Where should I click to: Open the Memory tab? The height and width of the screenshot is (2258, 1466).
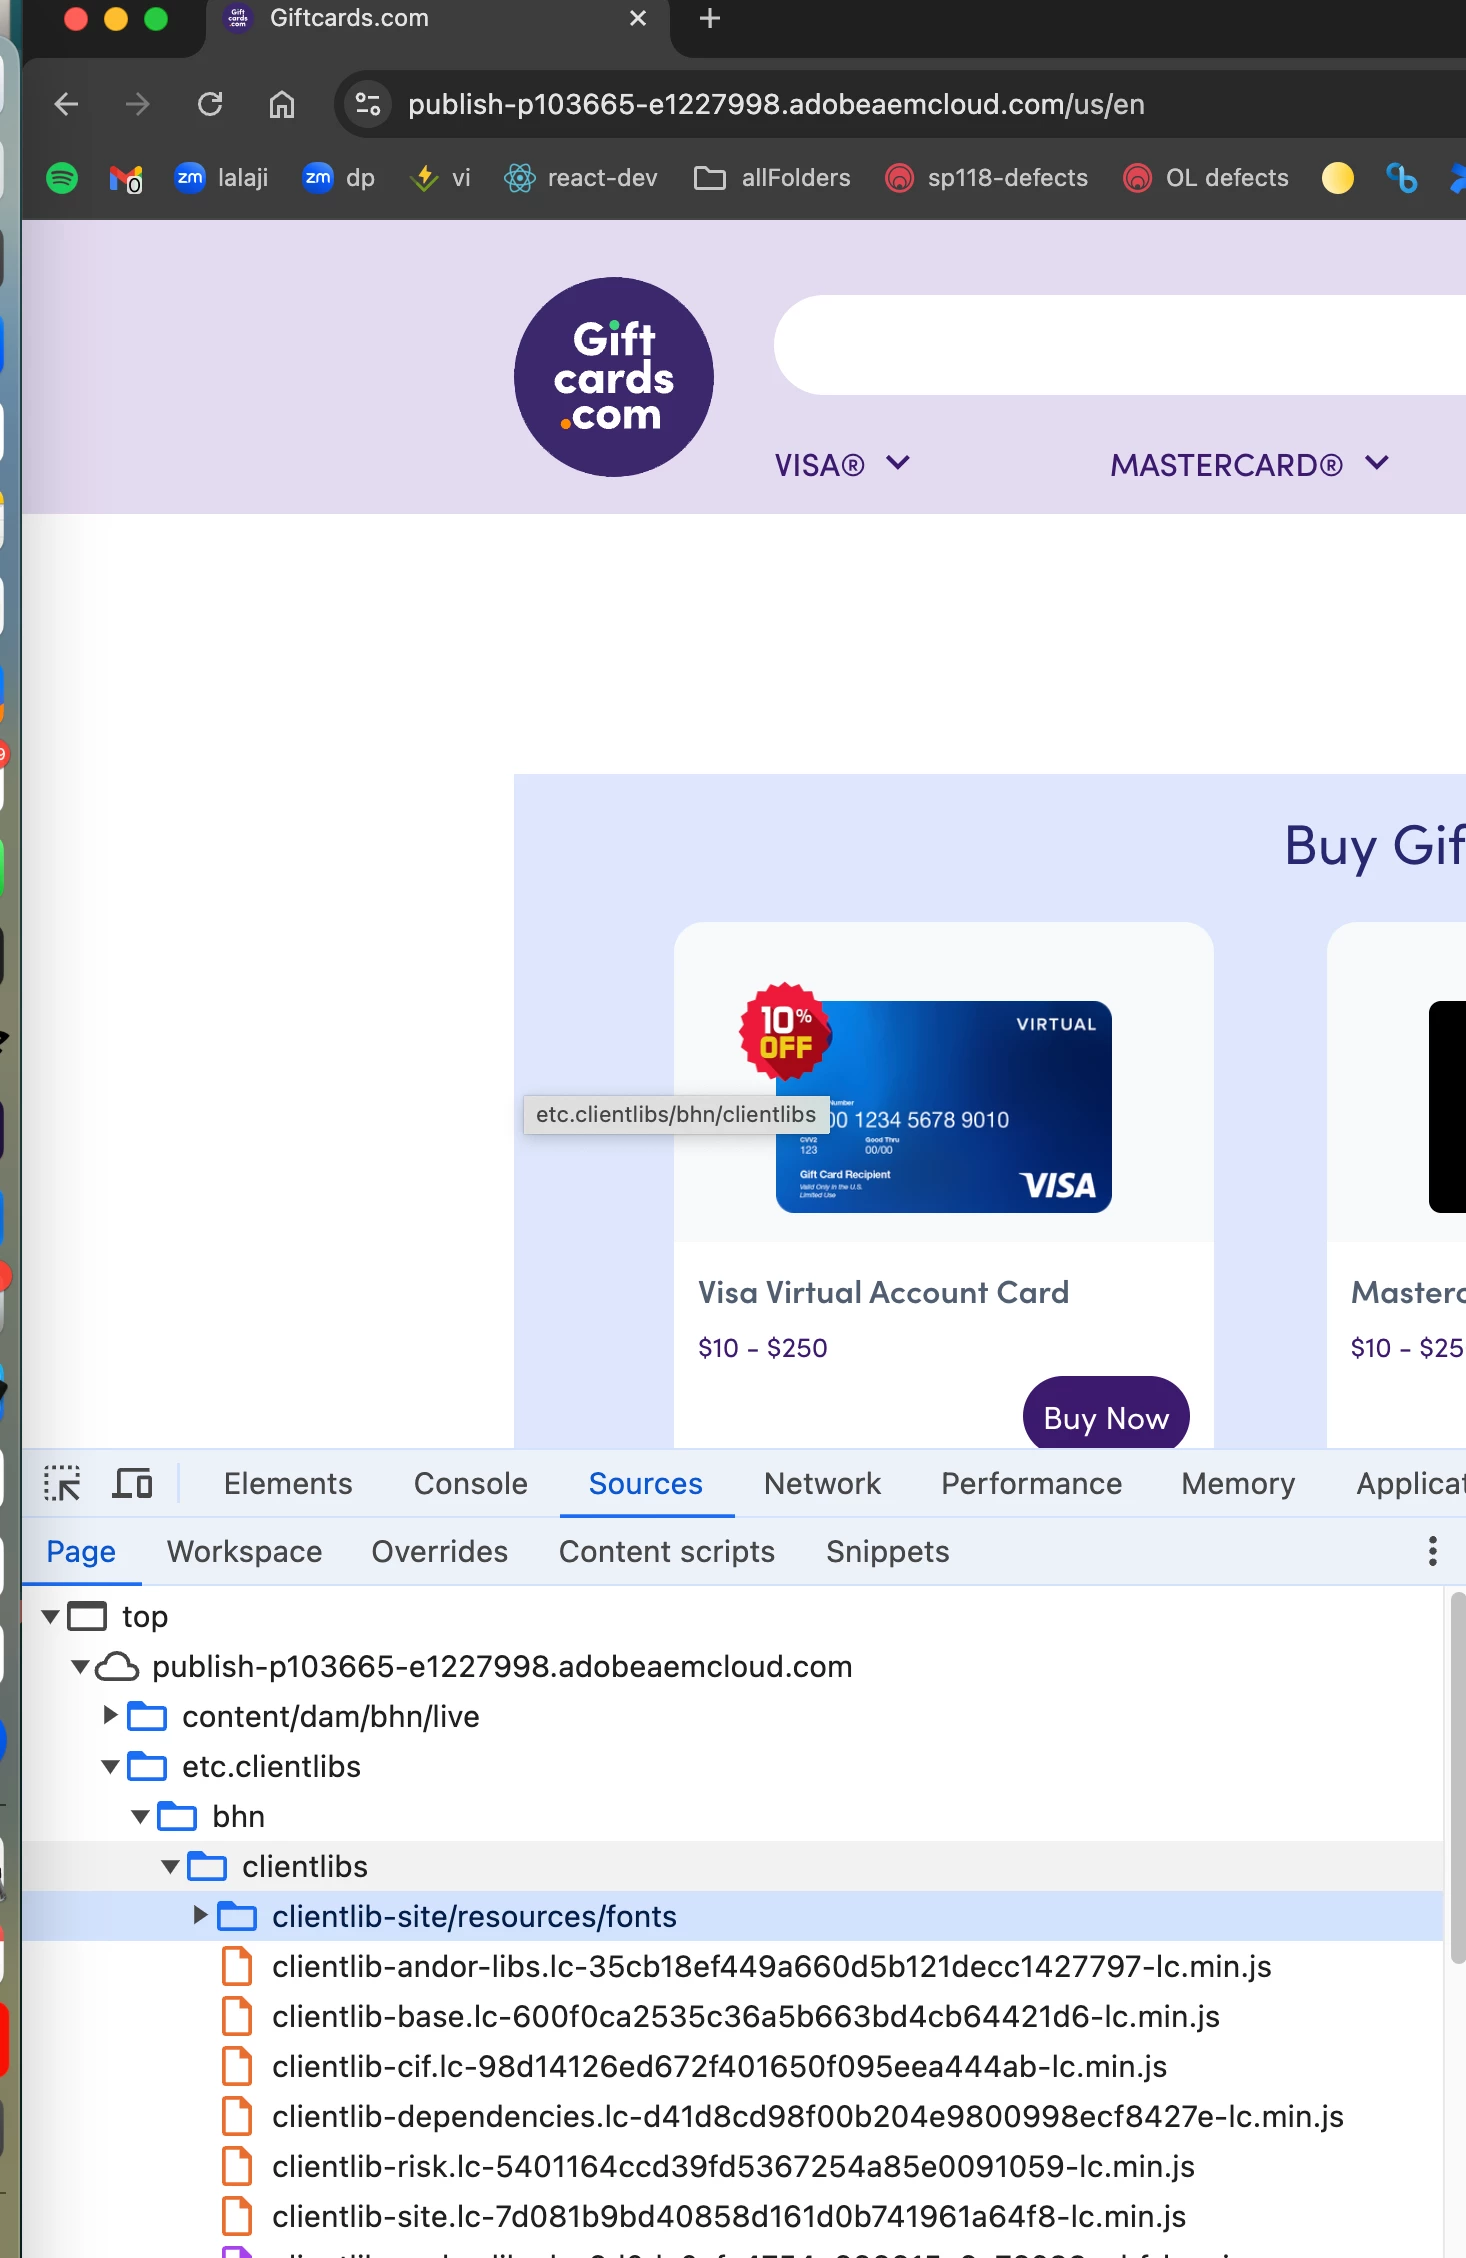pos(1238,1483)
